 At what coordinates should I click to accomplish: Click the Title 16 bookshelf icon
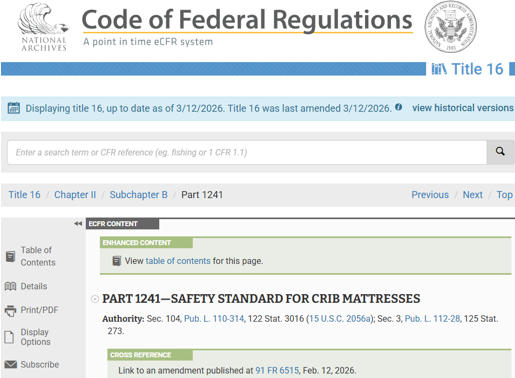pyautogui.click(x=439, y=69)
